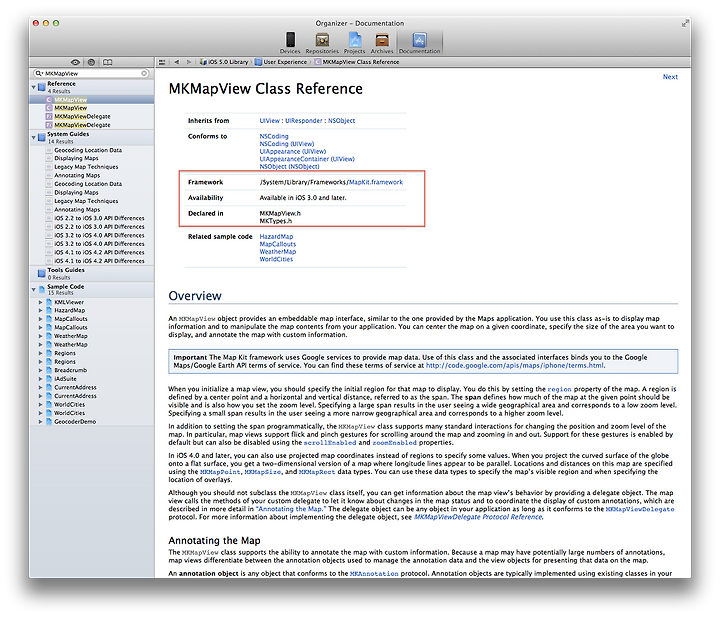Select Breadcrumb in Sample Code results
The width and height of the screenshot is (720, 618).
(x=70, y=370)
